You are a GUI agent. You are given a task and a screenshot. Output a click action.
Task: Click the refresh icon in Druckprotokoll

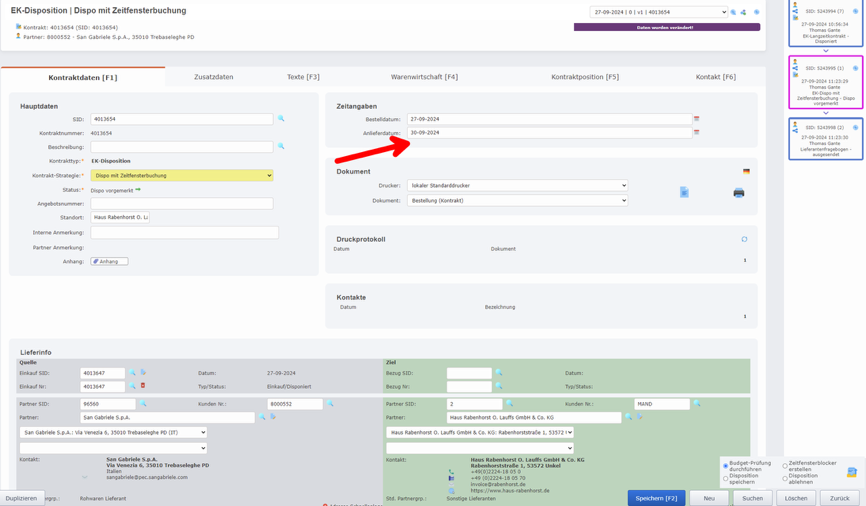744,240
